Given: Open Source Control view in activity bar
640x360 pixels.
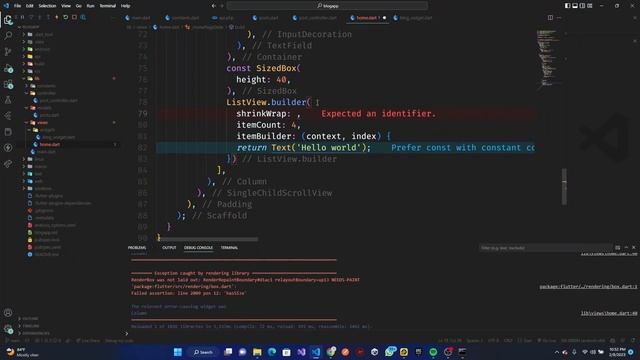Looking at the screenshot, I should click(8, 52).
